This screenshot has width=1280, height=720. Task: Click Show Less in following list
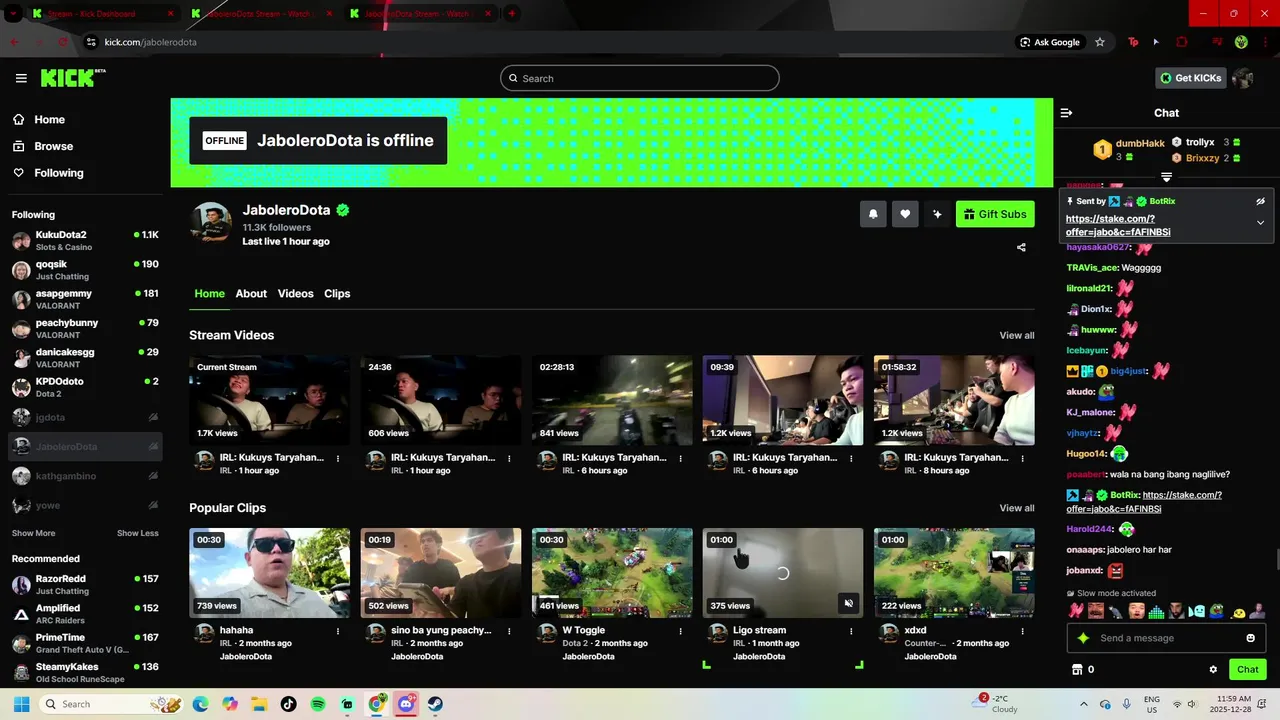click(x=138, y=533)
